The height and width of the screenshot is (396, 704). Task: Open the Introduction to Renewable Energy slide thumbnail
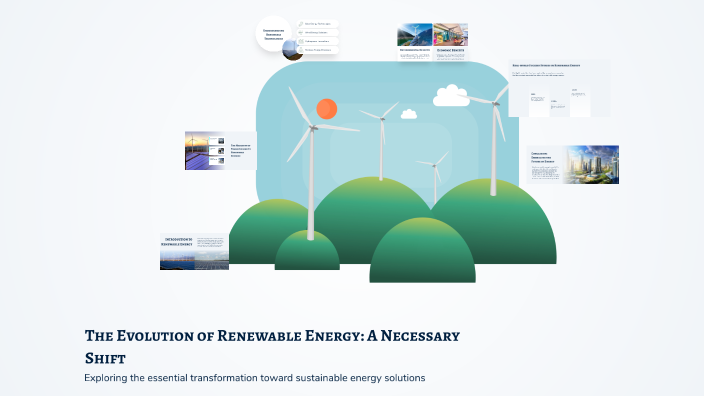tap(194, 251)
